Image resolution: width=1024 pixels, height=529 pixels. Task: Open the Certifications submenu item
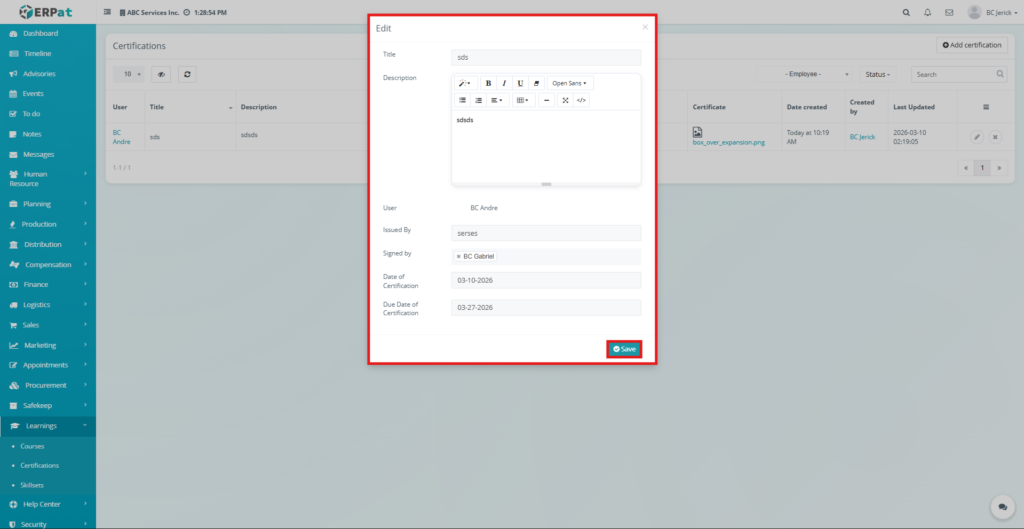[x=39, y=465]
